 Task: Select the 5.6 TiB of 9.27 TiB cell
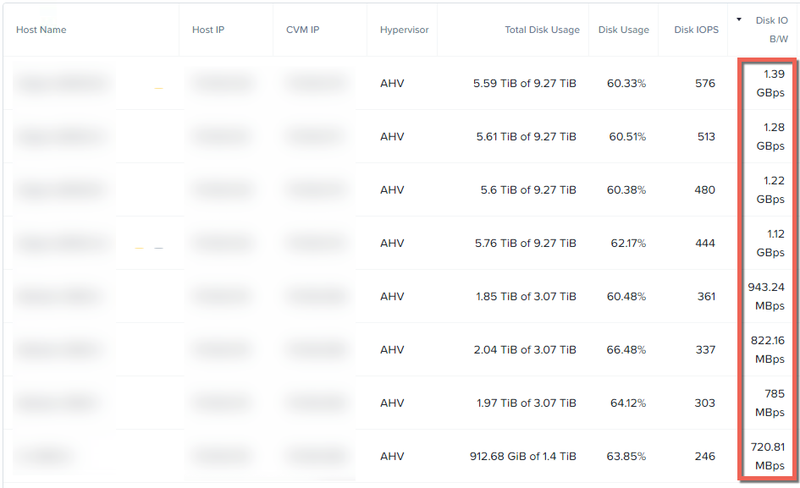tap(528, 190)
